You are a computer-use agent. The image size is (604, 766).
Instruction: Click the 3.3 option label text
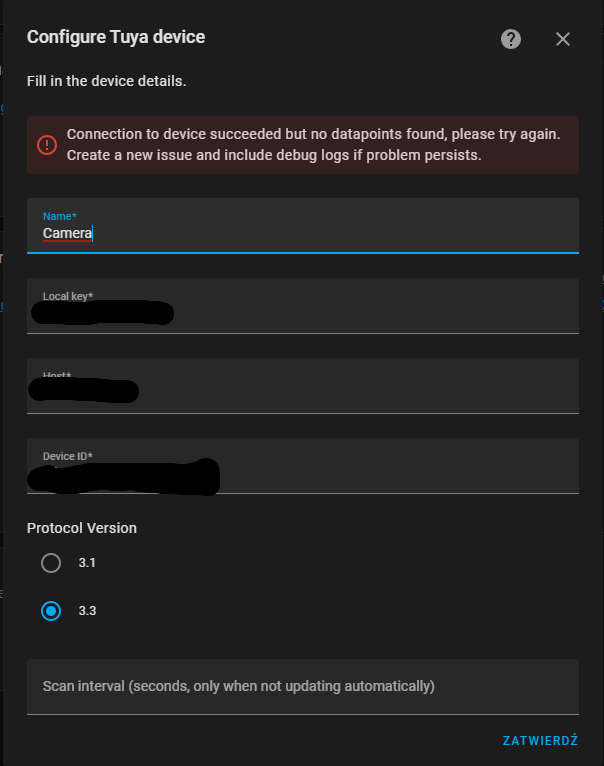point(87,611)
